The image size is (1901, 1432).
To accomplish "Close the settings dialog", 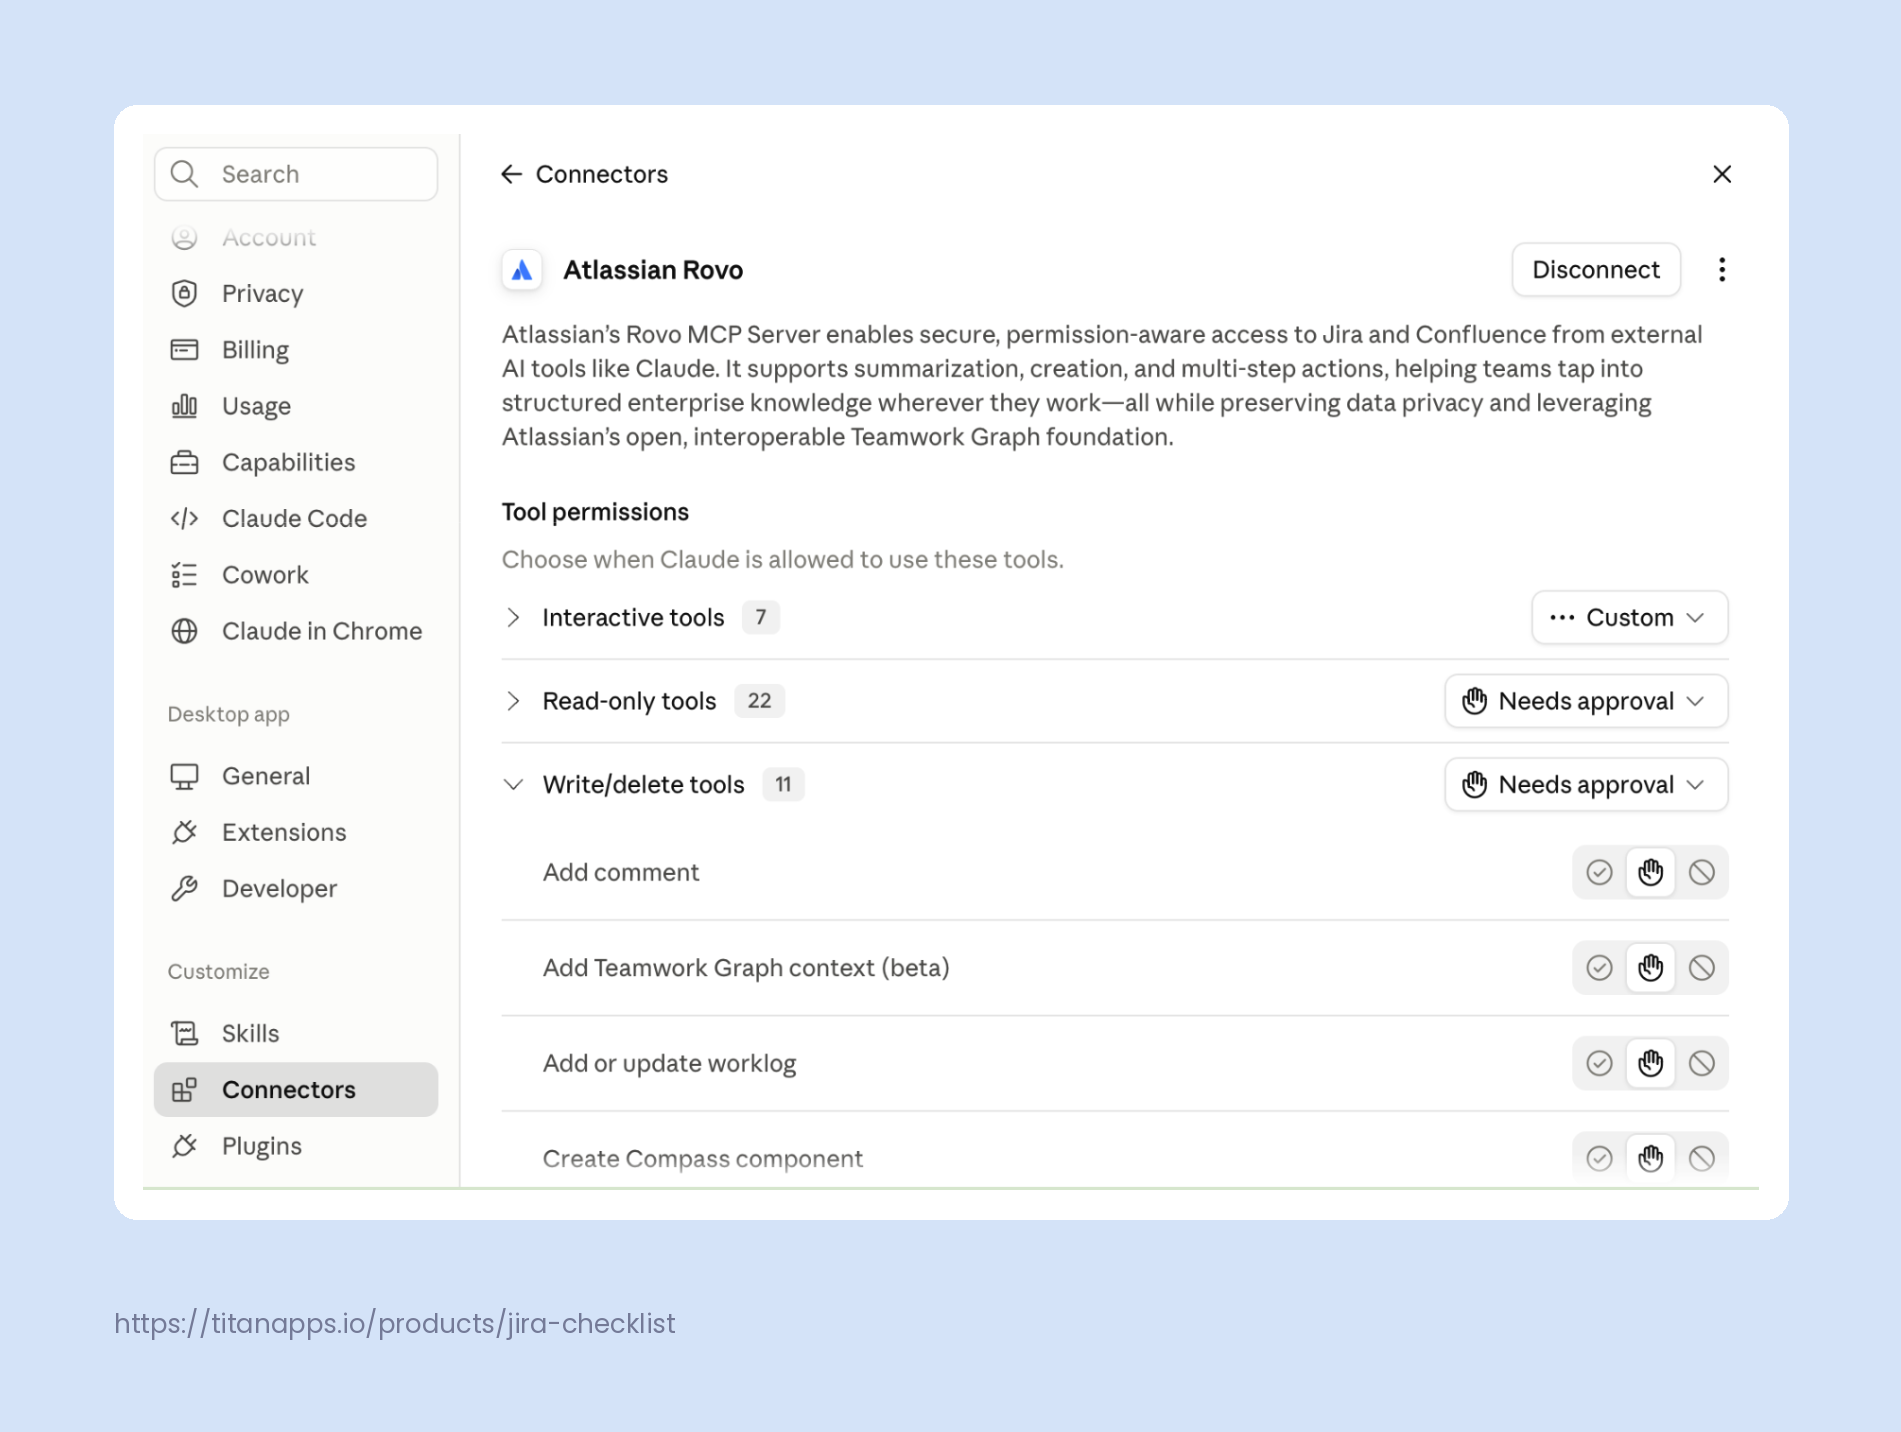I will pyautogui.click(x=1721, y=174).
